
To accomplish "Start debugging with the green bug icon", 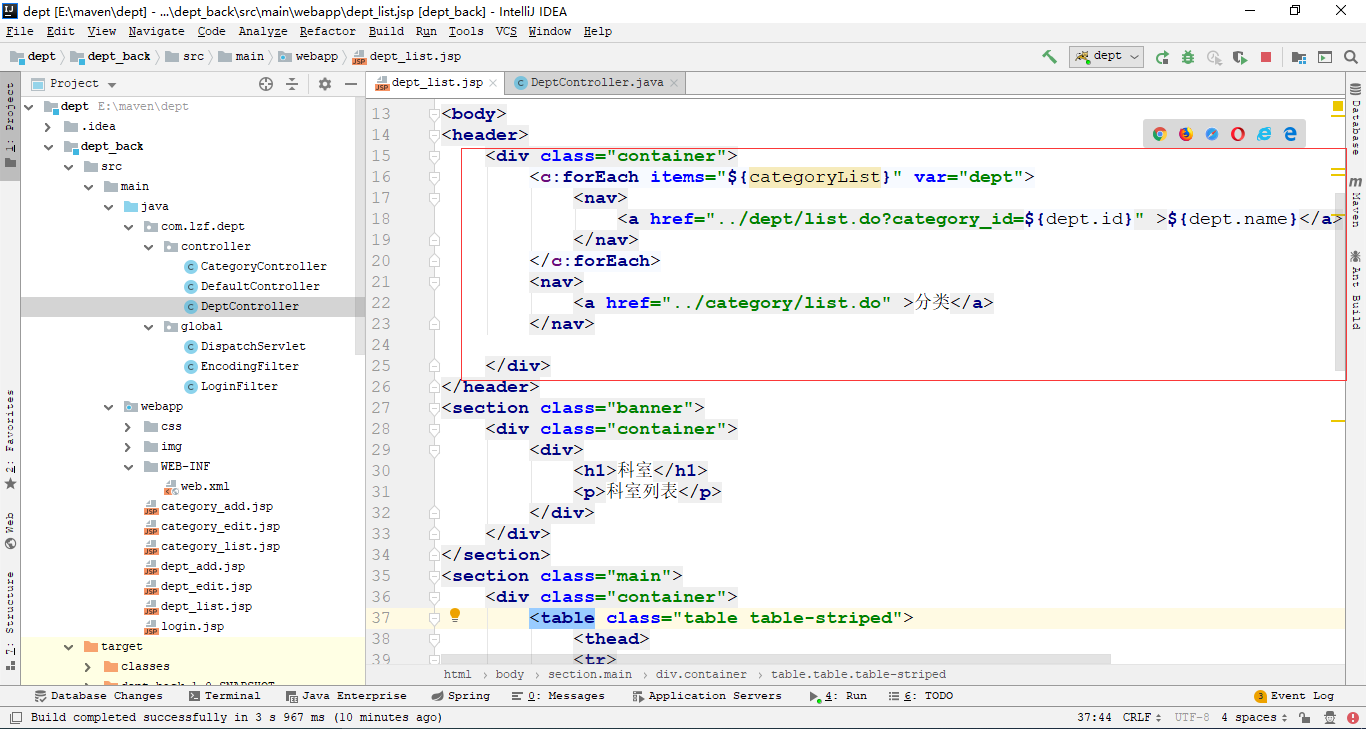I will click(x=1188, y=57).
